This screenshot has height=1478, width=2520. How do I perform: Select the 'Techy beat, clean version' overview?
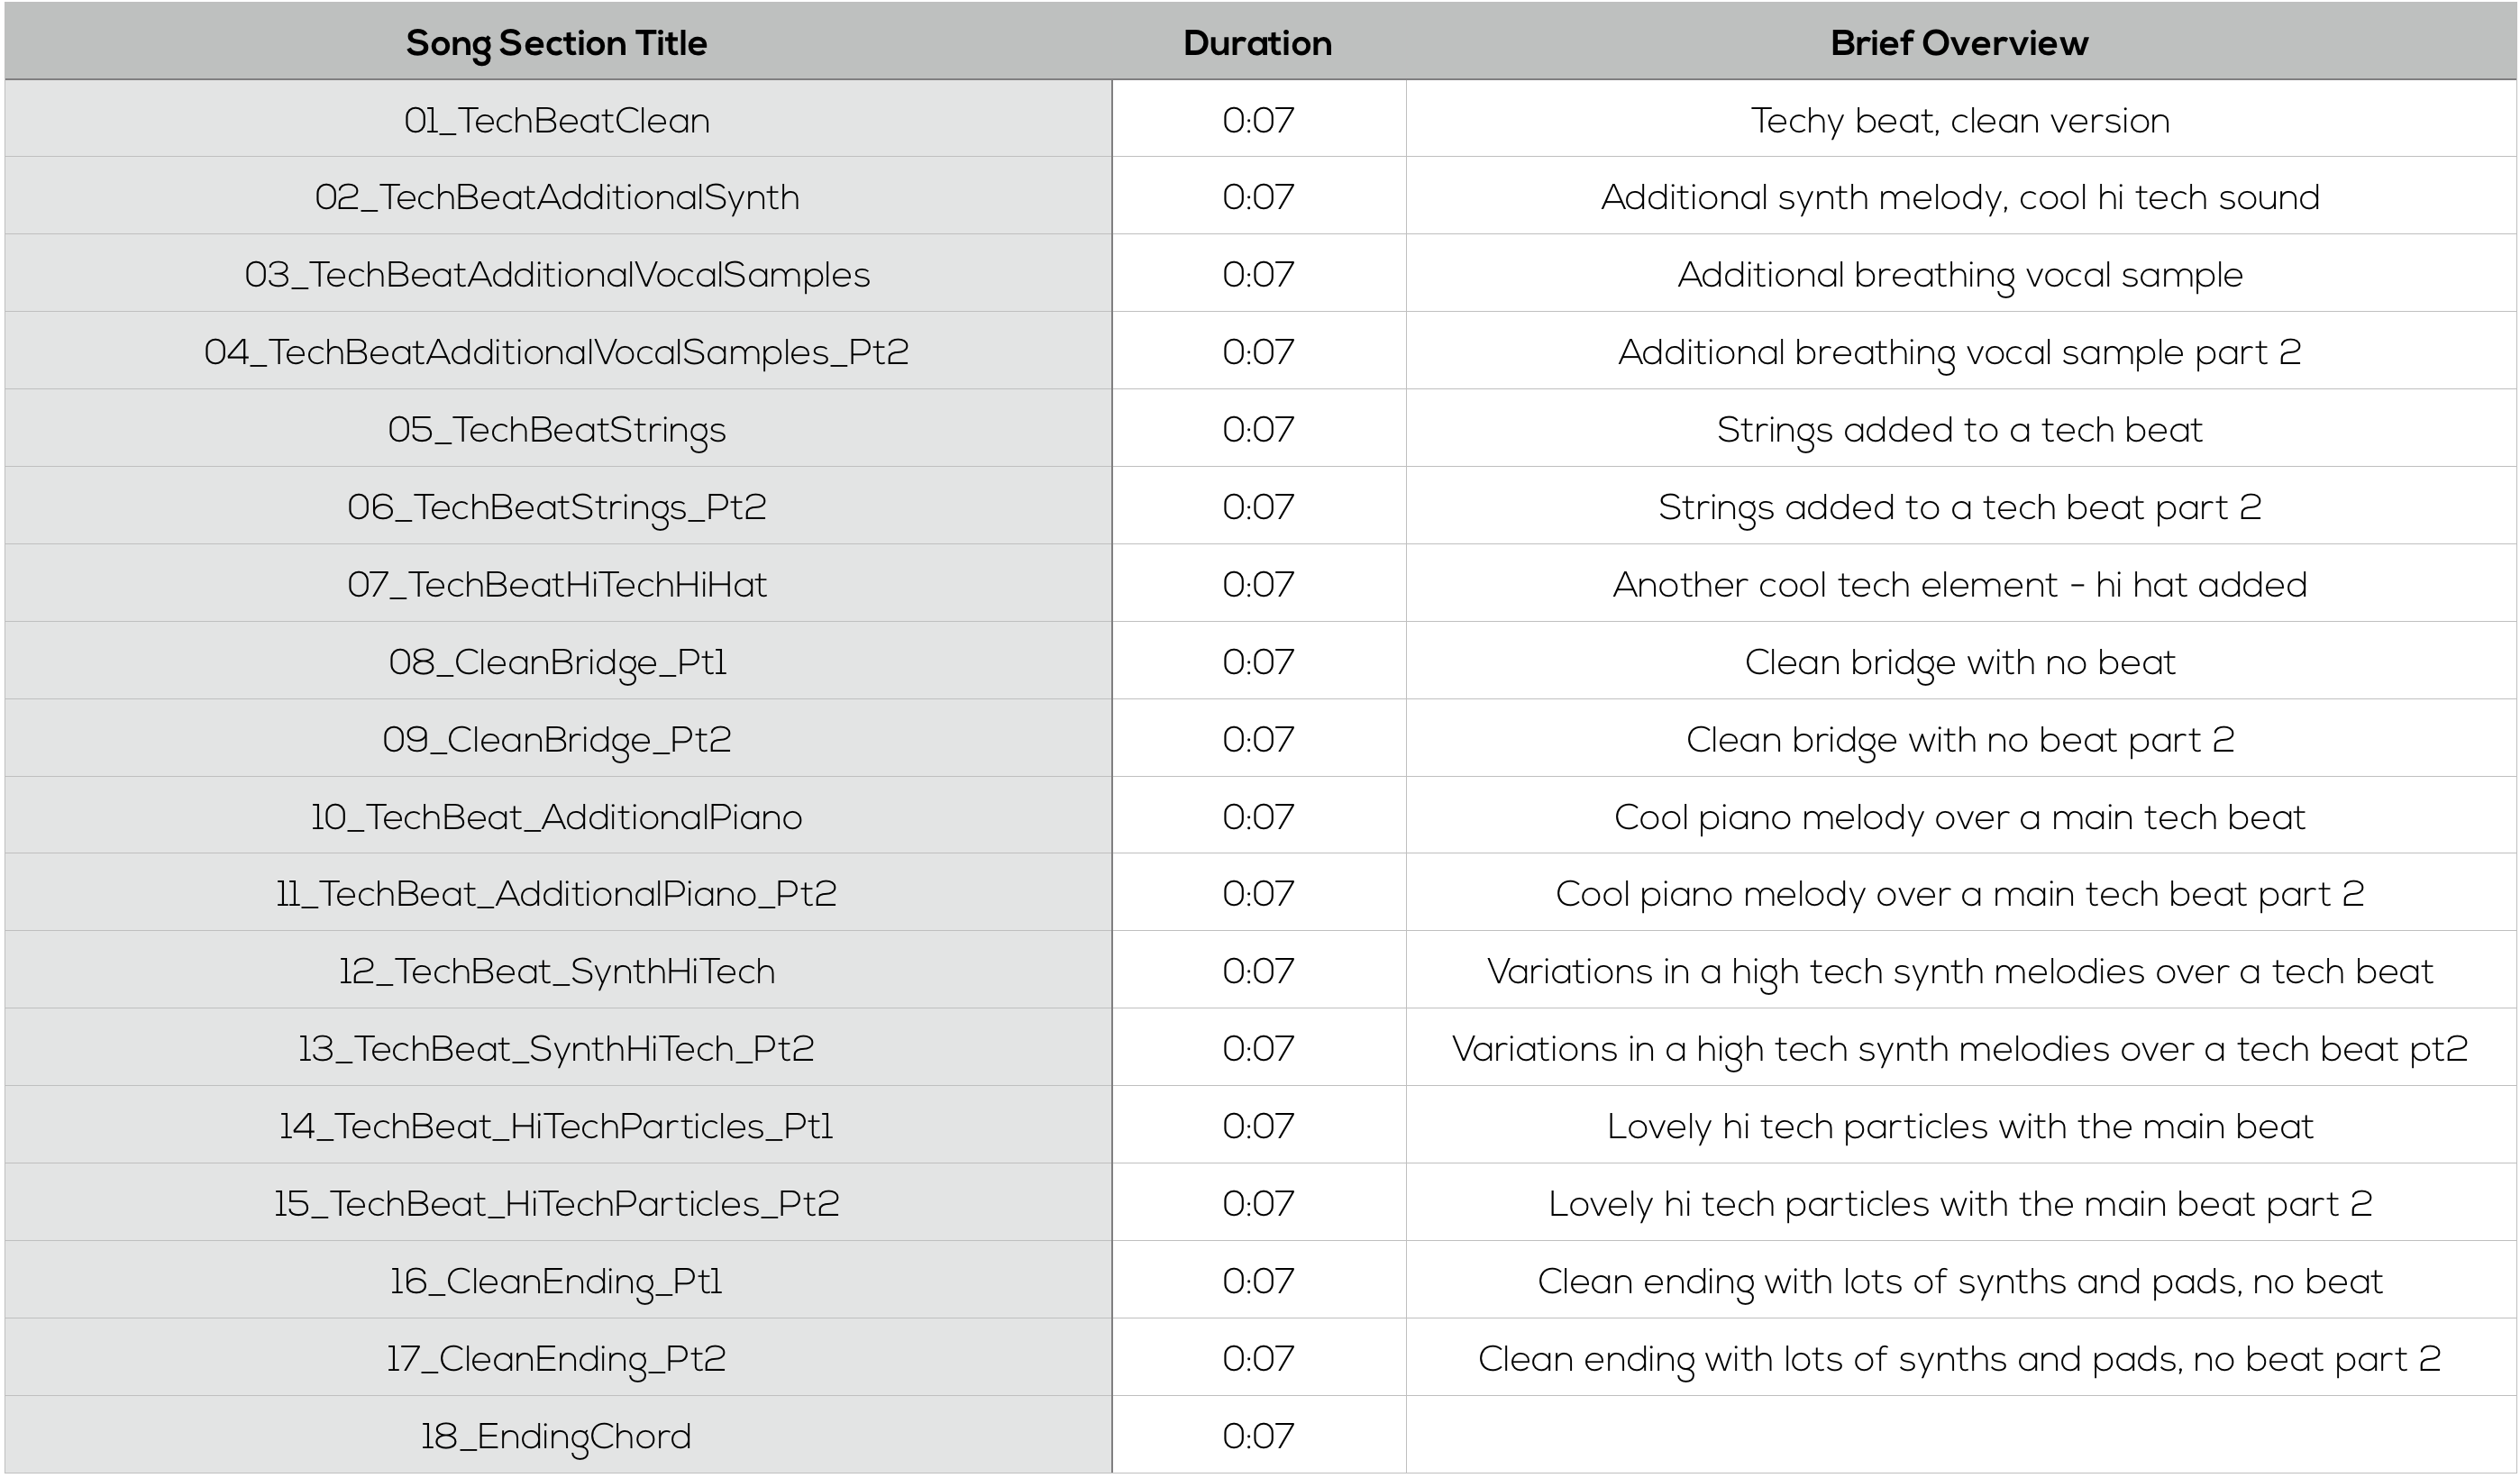coord(1960,120)
